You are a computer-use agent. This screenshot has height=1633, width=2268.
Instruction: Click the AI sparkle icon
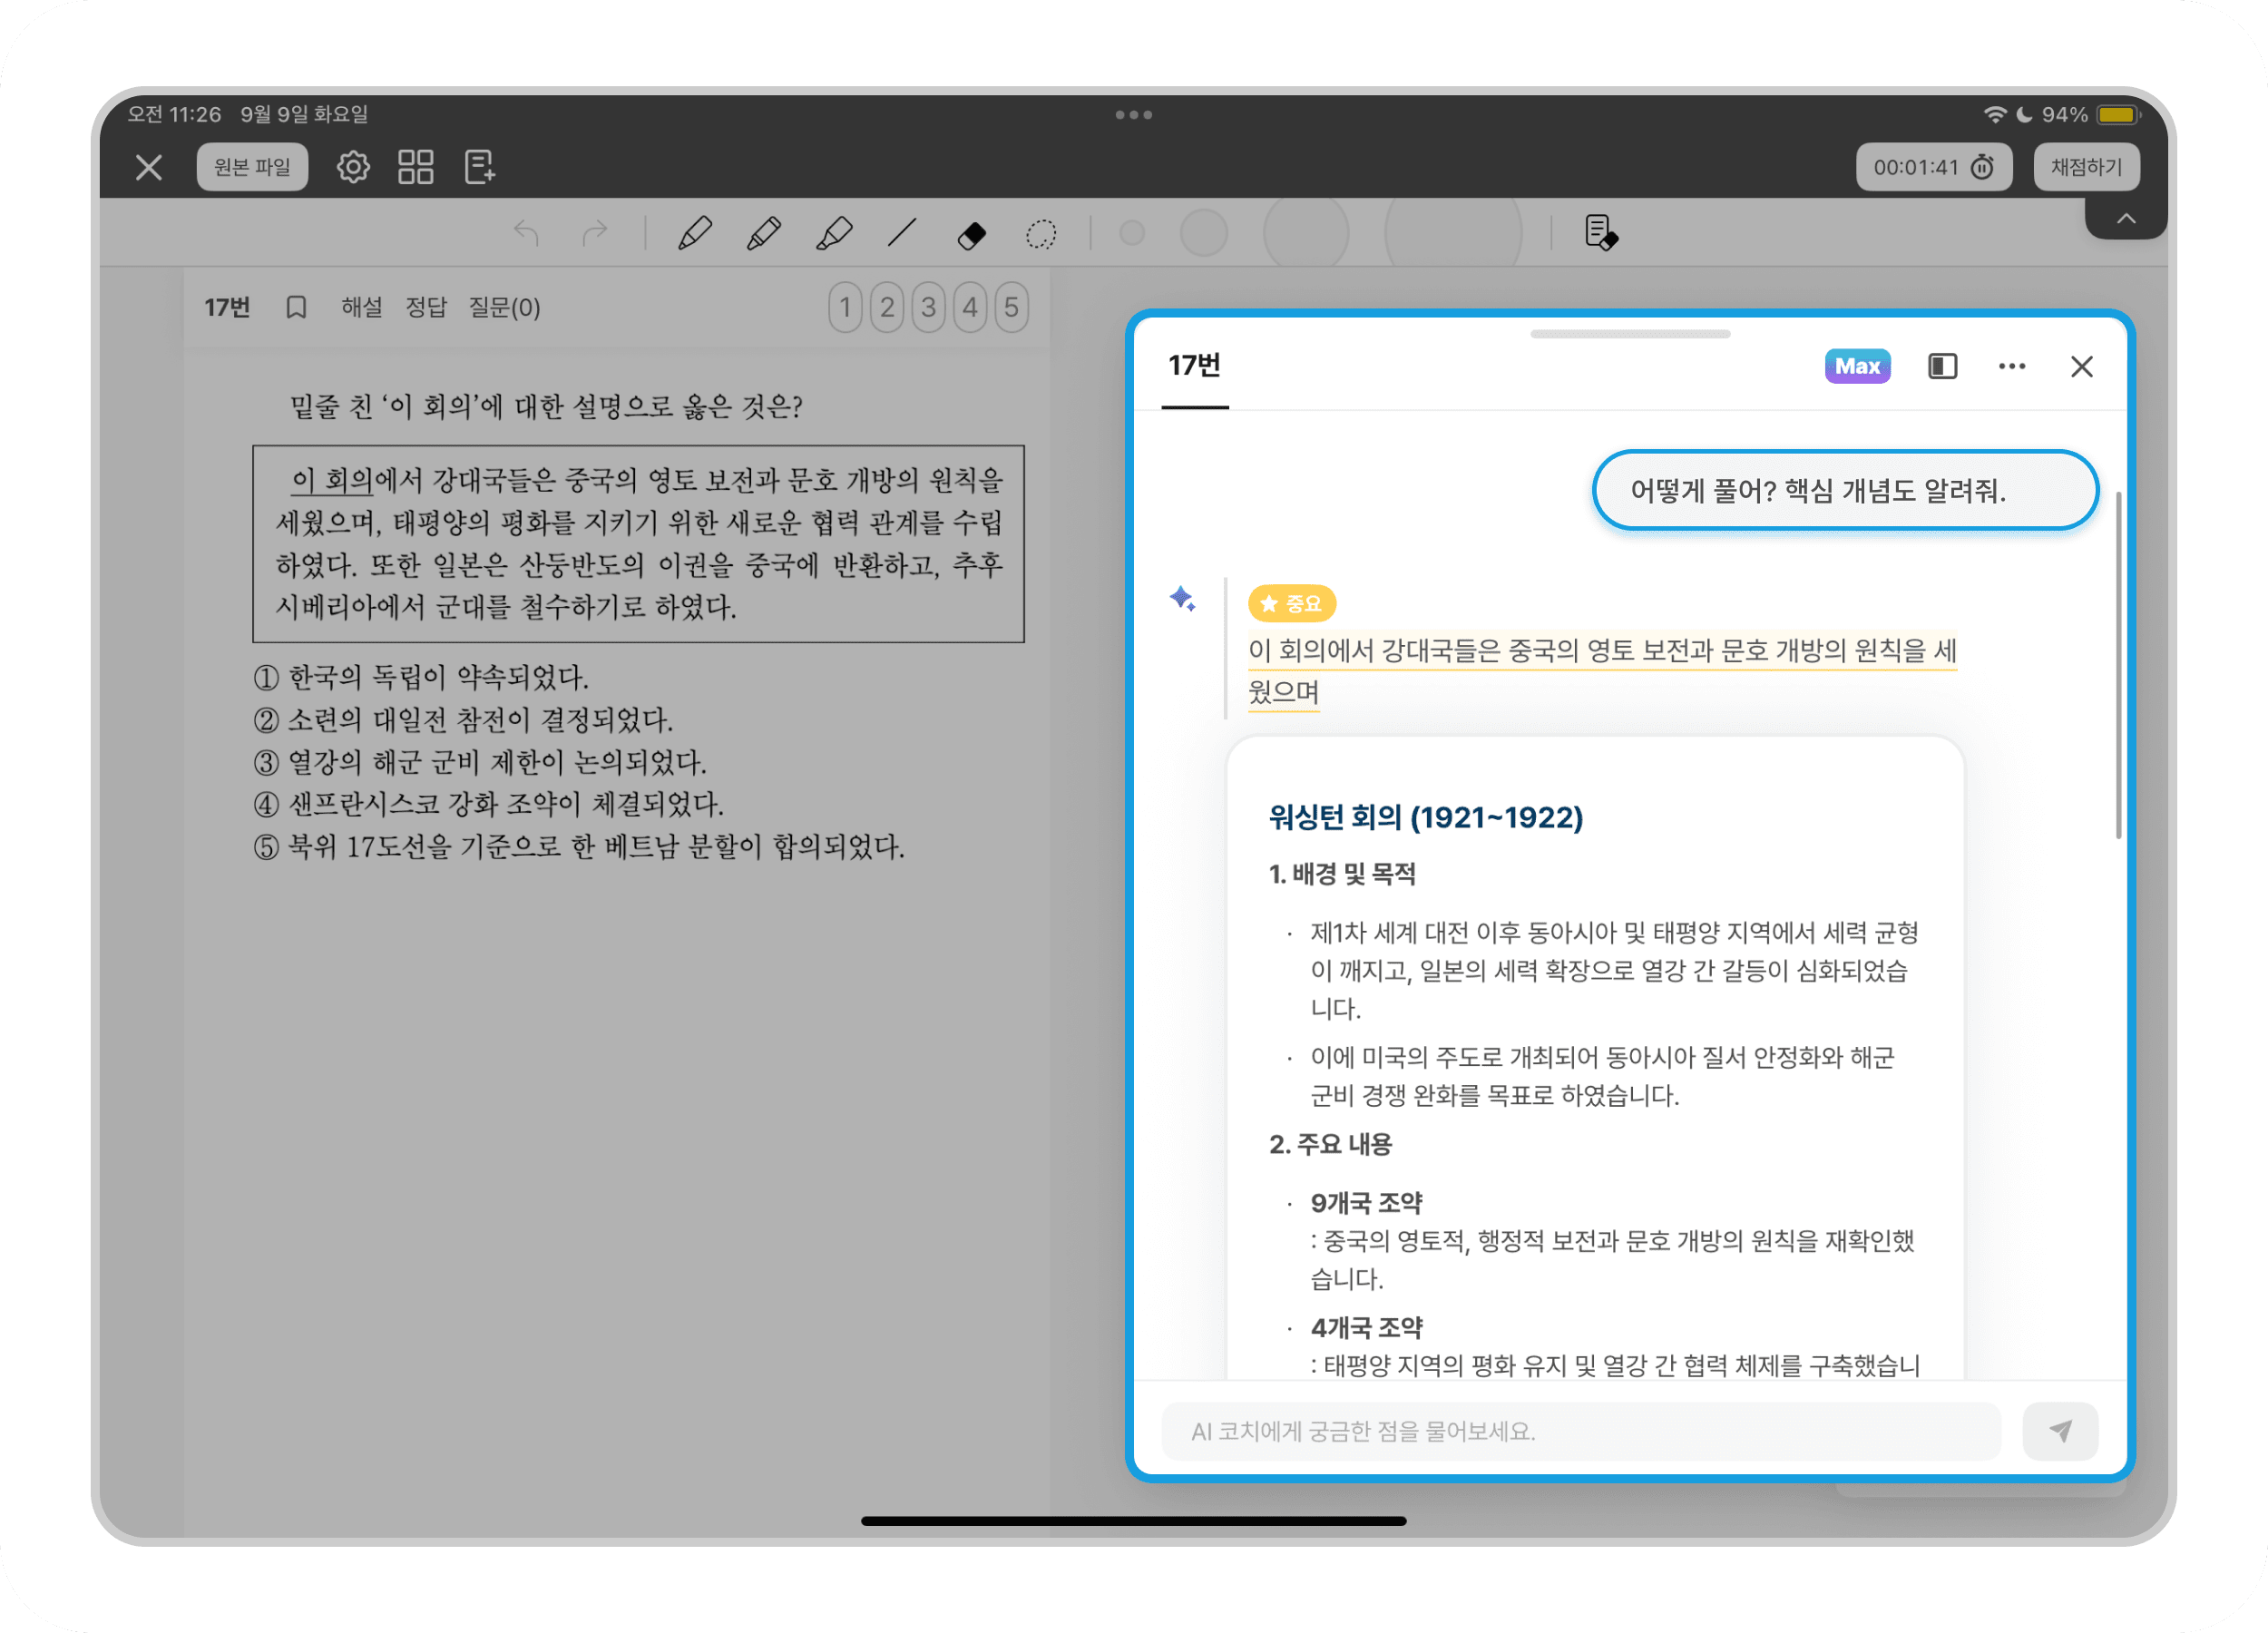pyautogui.click(x=1183, y=599)
